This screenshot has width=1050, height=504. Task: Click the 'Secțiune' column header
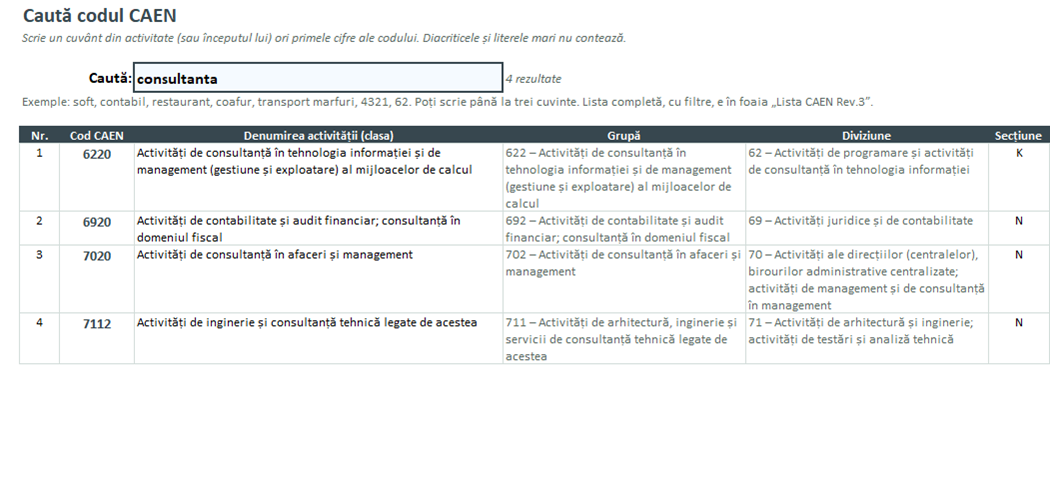coord(1019,135)
